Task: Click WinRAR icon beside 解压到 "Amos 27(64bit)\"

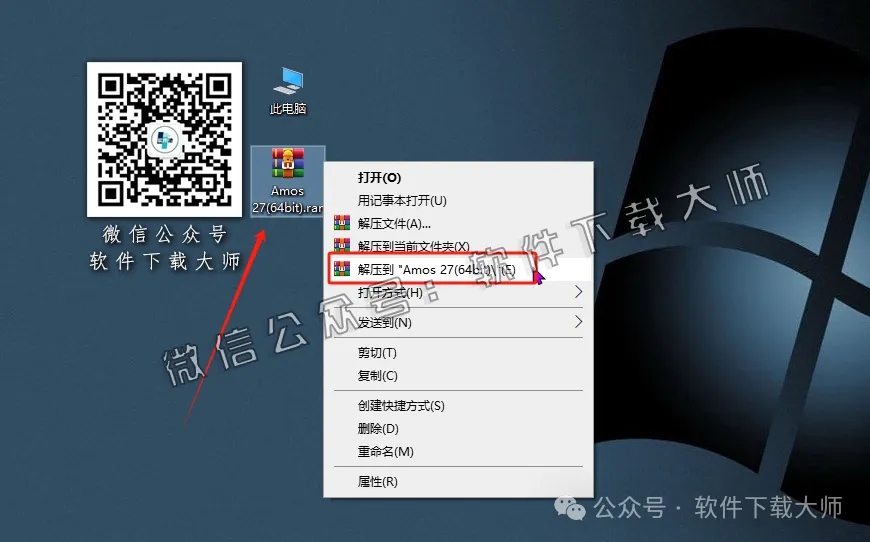Action: coord(342,269)
